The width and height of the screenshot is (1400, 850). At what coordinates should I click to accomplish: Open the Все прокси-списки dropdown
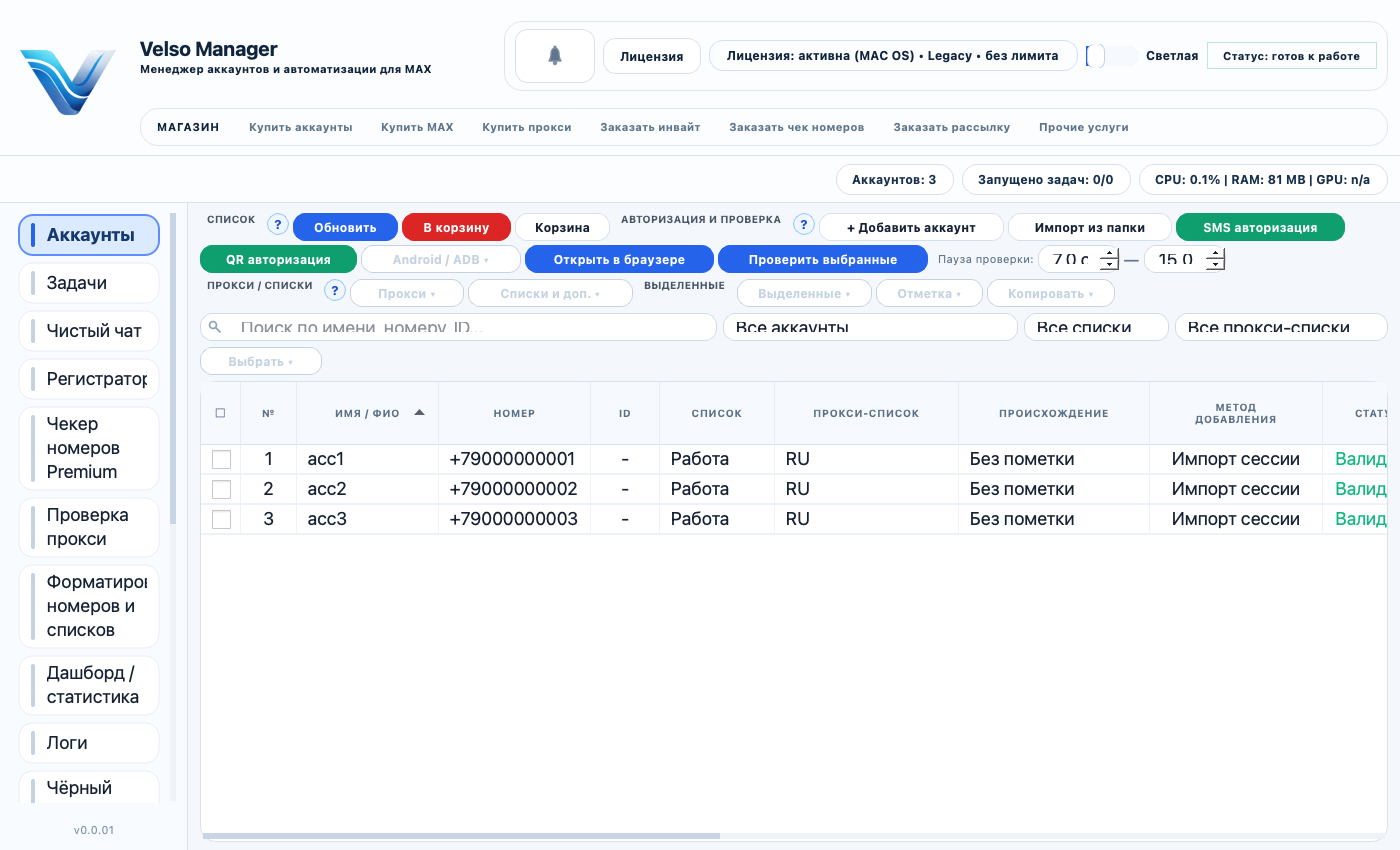pyautogui.click(x=1280, y=326)
